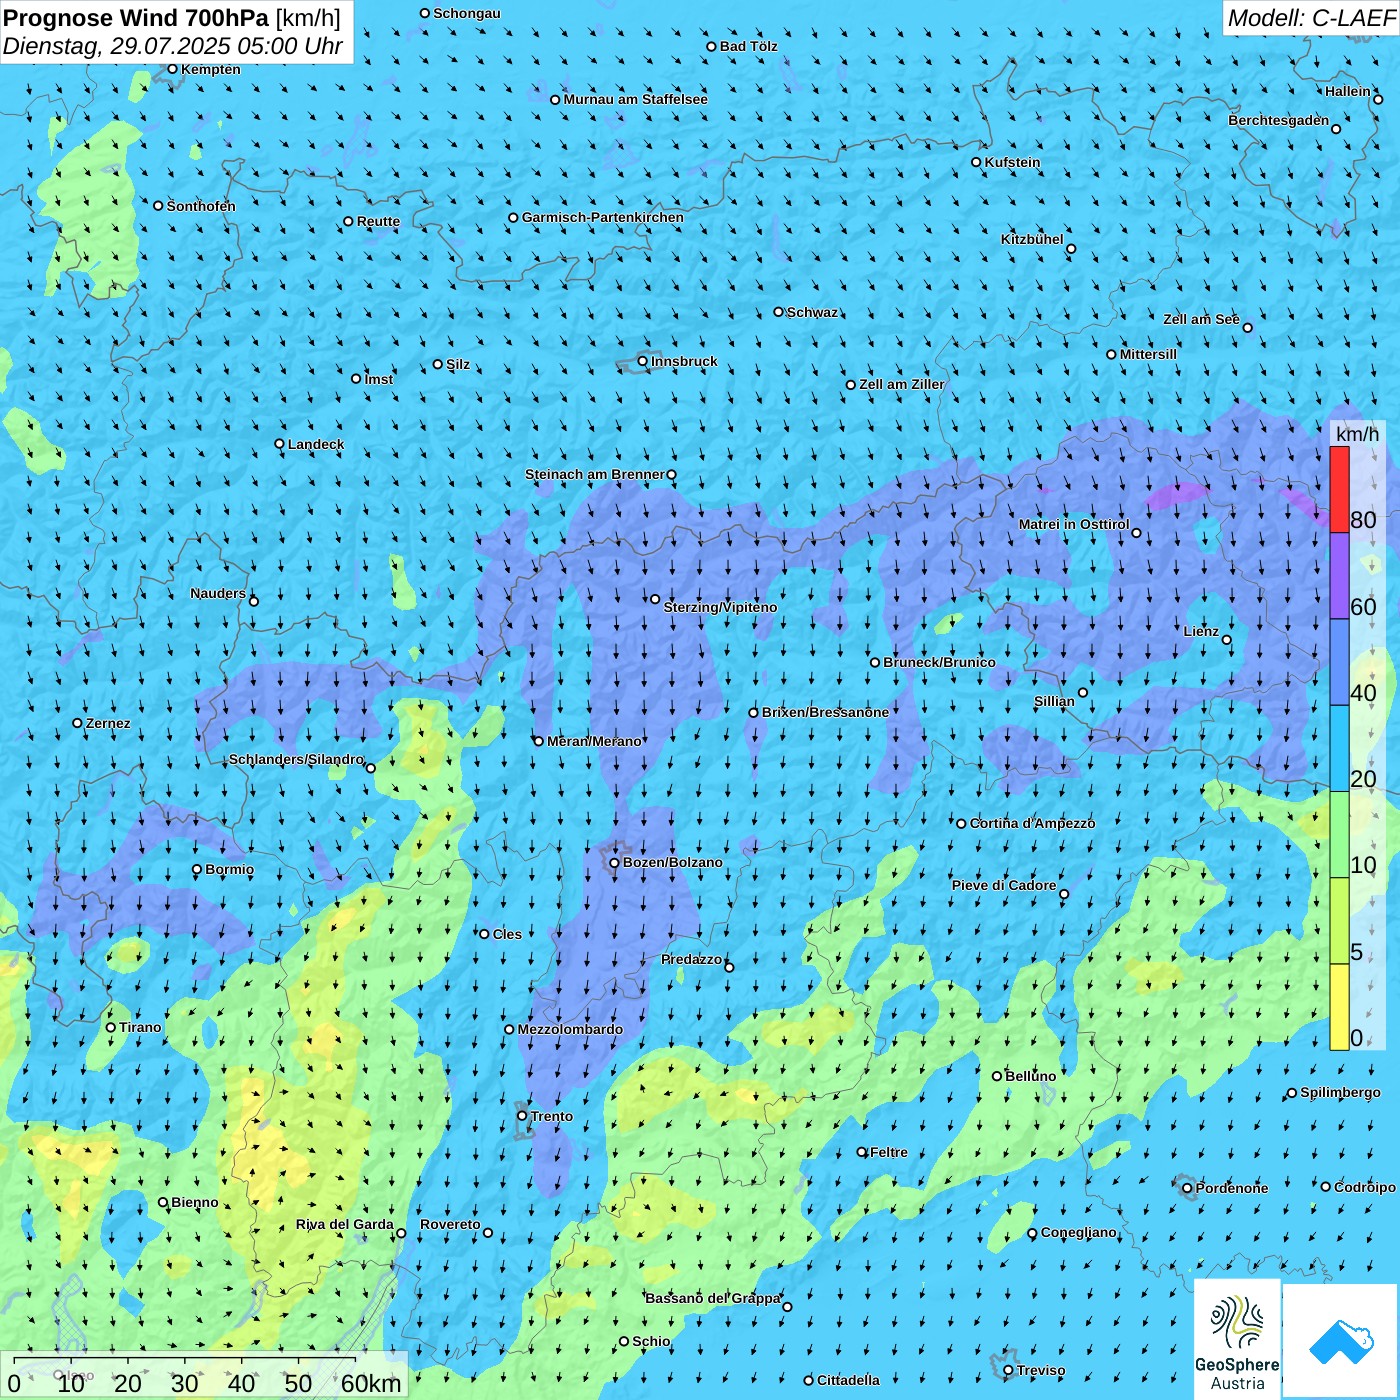
Task: Click the Kempten city marker
Action: (173, 69)
